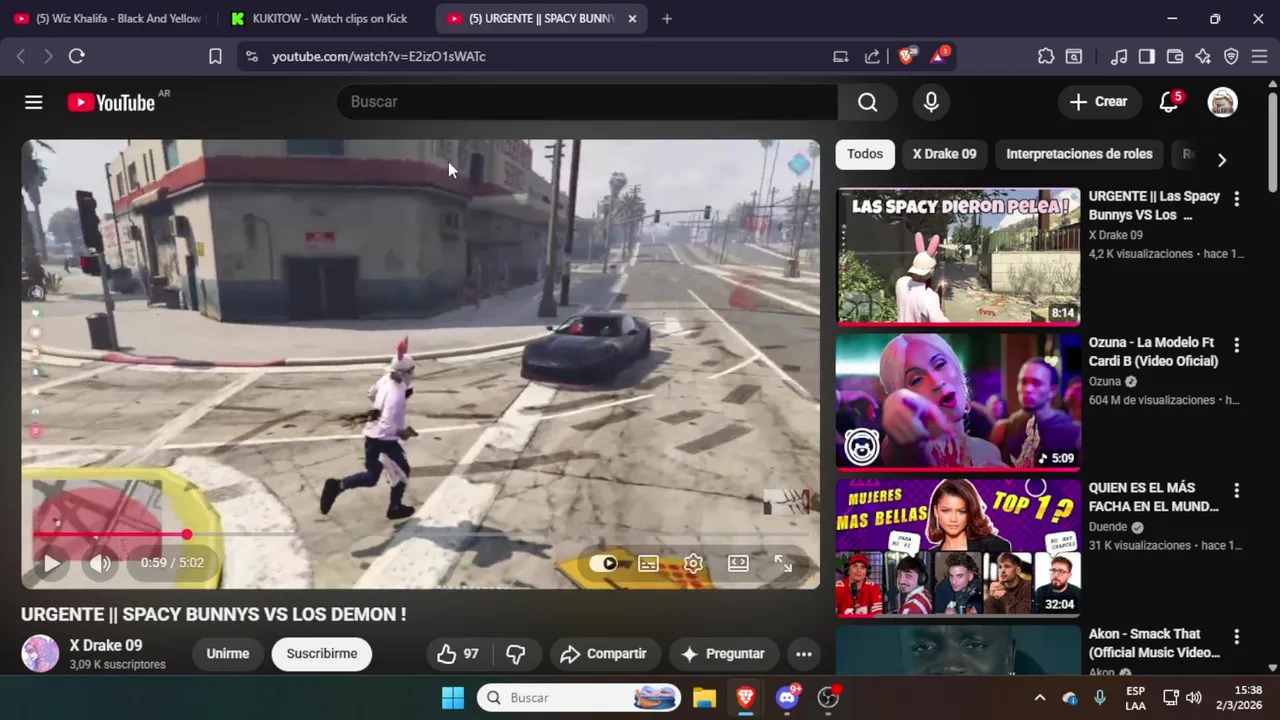Screen dimensions: 1280x720
Task: Open File Explorer from taskbar
Action: tap(704, 698)
